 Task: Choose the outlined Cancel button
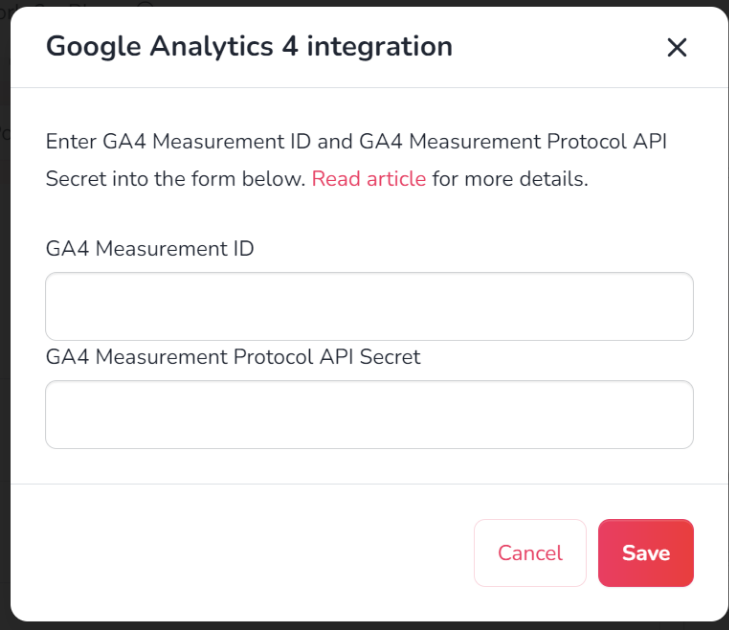click(x=530, y=553)
